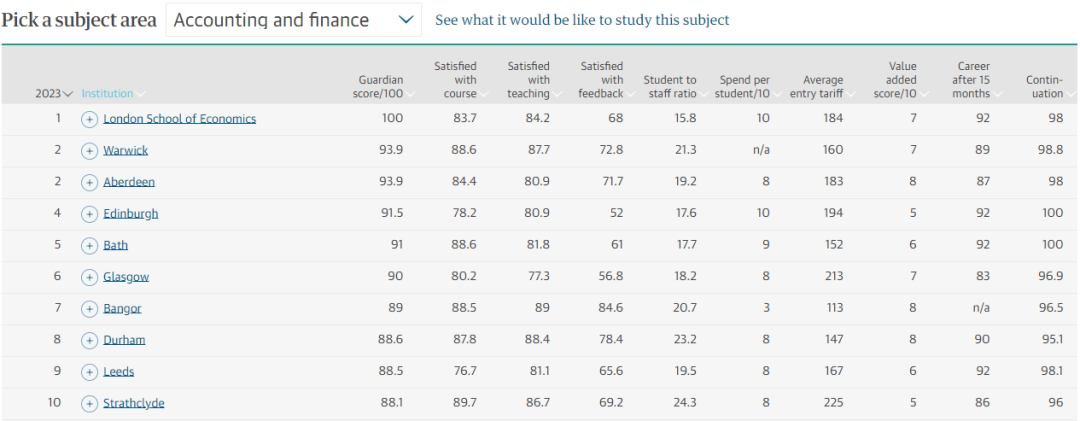Sort by Satisfied with course column

(x=458, y=80)
